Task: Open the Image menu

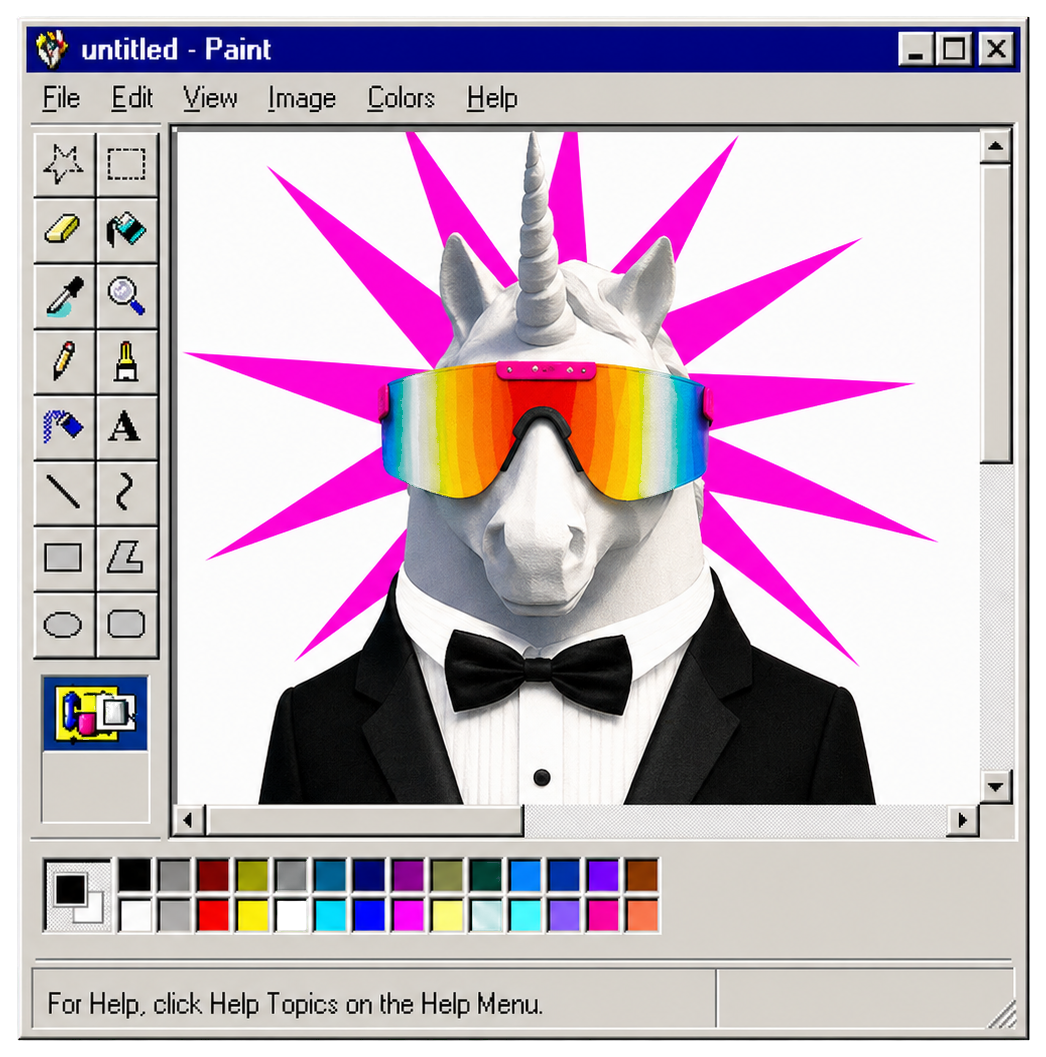Action: (x=301, y=97)
